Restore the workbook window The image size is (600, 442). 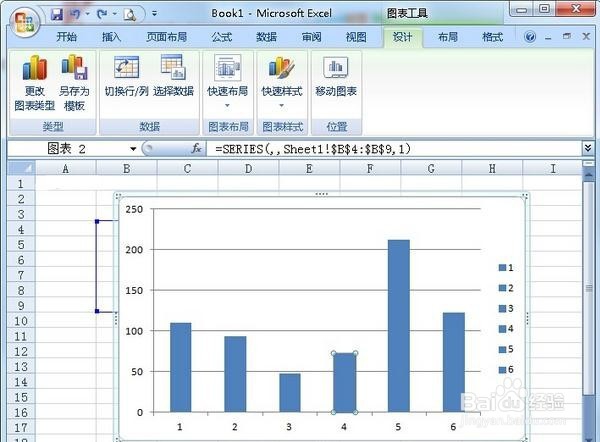(x=567, y=36)
